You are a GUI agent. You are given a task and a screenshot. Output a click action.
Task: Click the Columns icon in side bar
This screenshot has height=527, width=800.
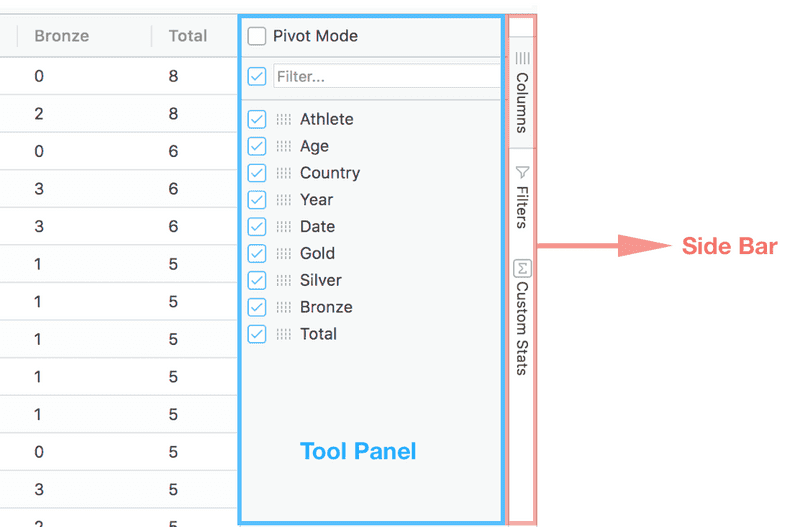tap(522, 58)
